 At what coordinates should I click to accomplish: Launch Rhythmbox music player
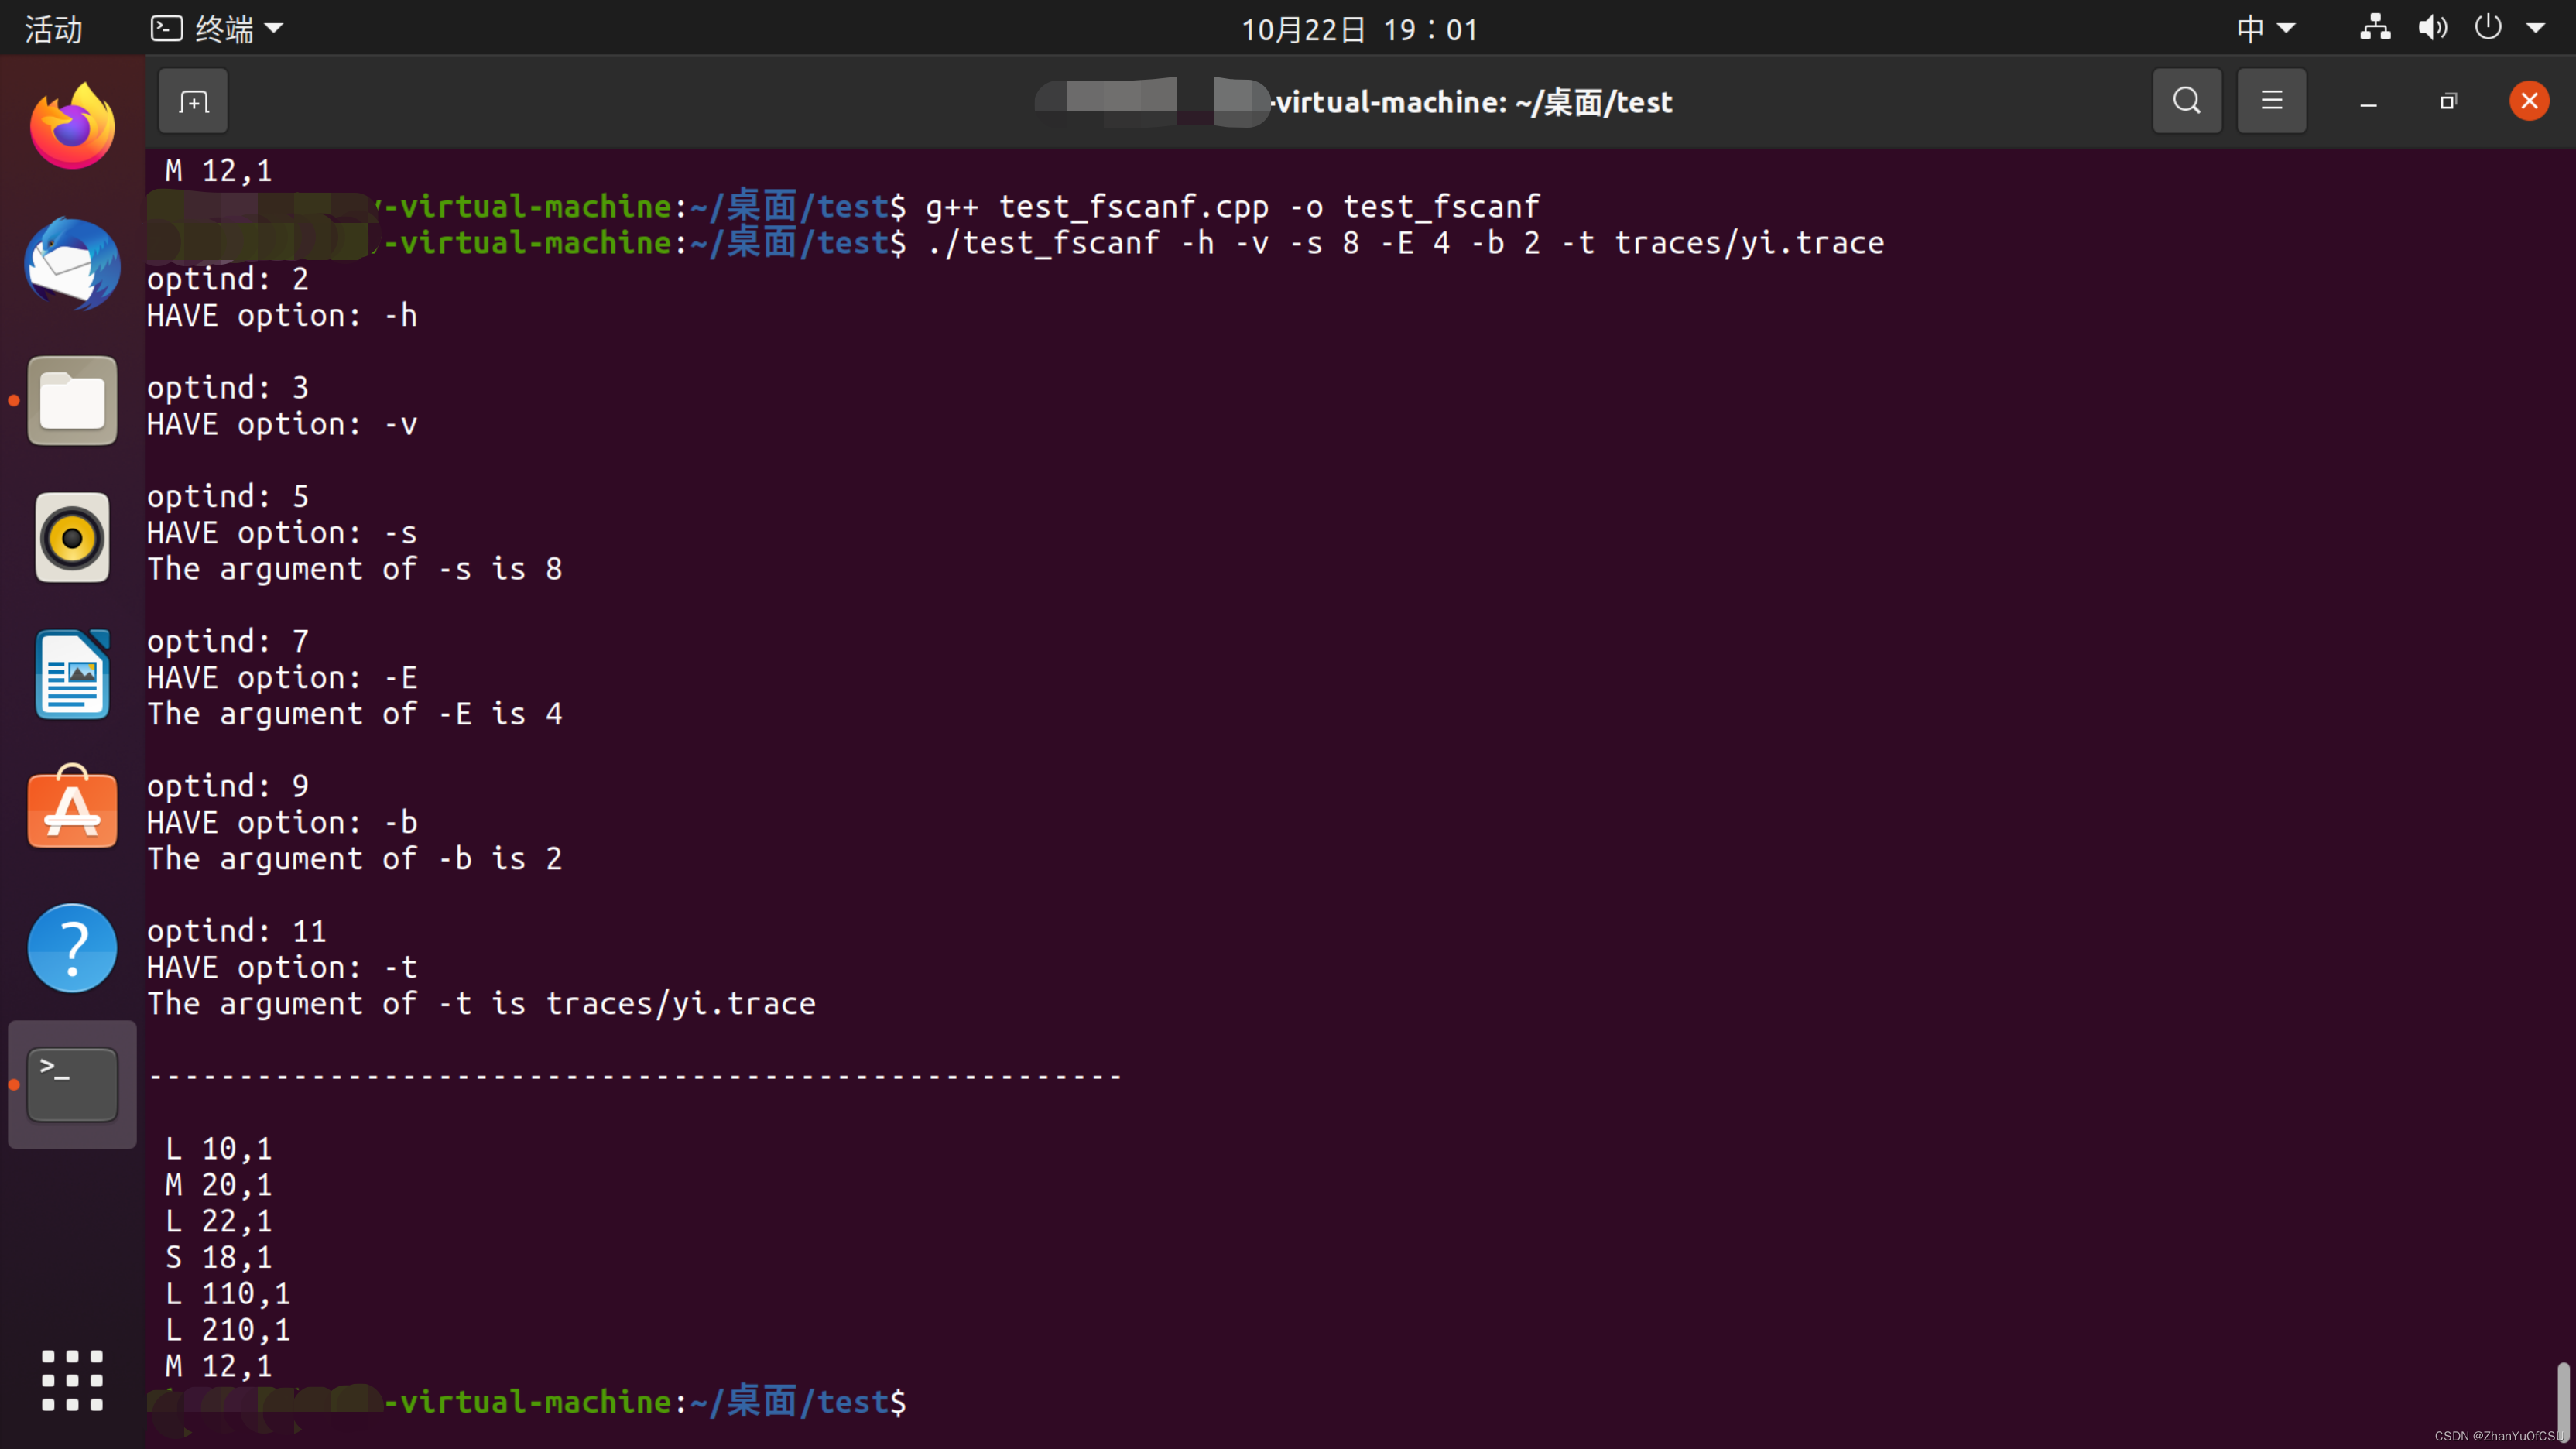72,537
